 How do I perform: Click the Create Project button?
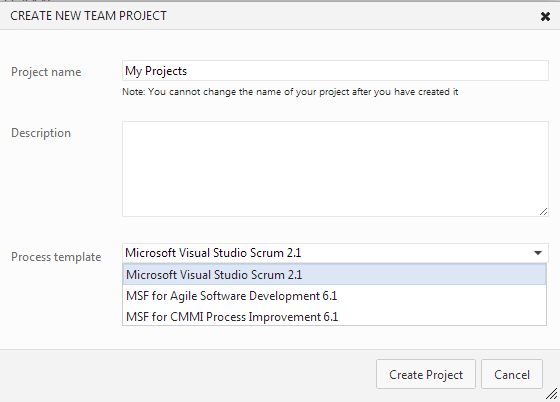[x=426, y=375]
